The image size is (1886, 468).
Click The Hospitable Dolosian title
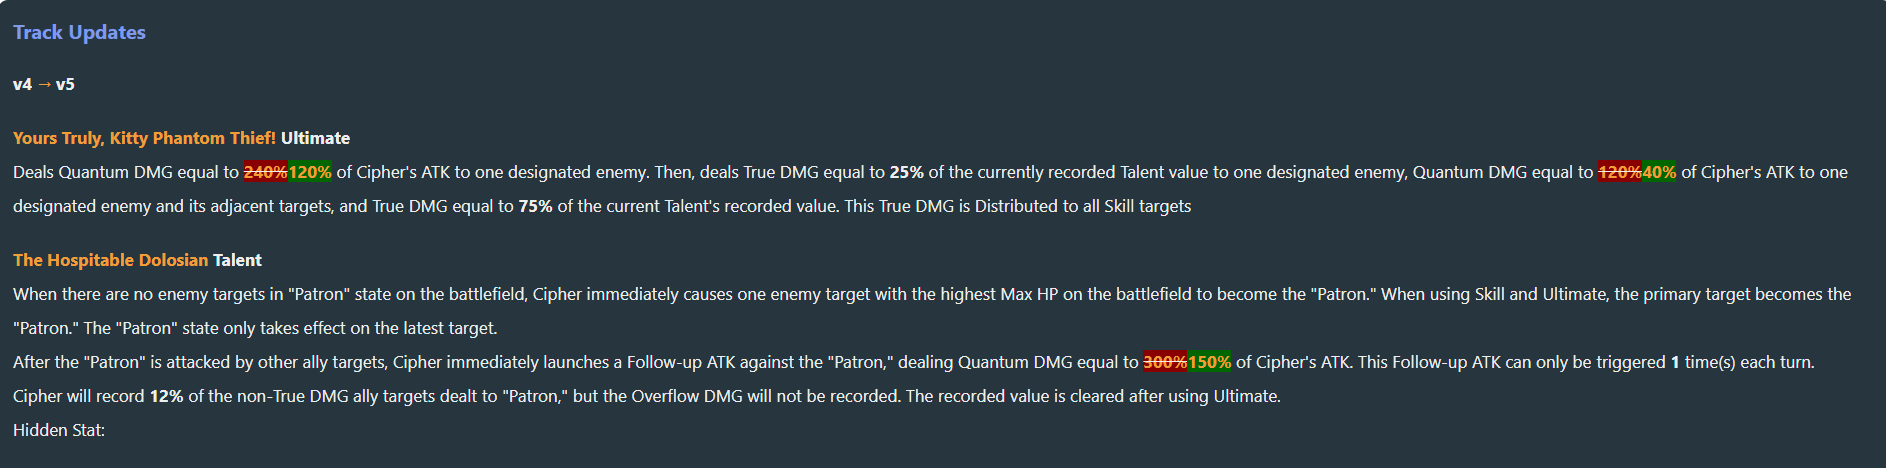[110, 260]
